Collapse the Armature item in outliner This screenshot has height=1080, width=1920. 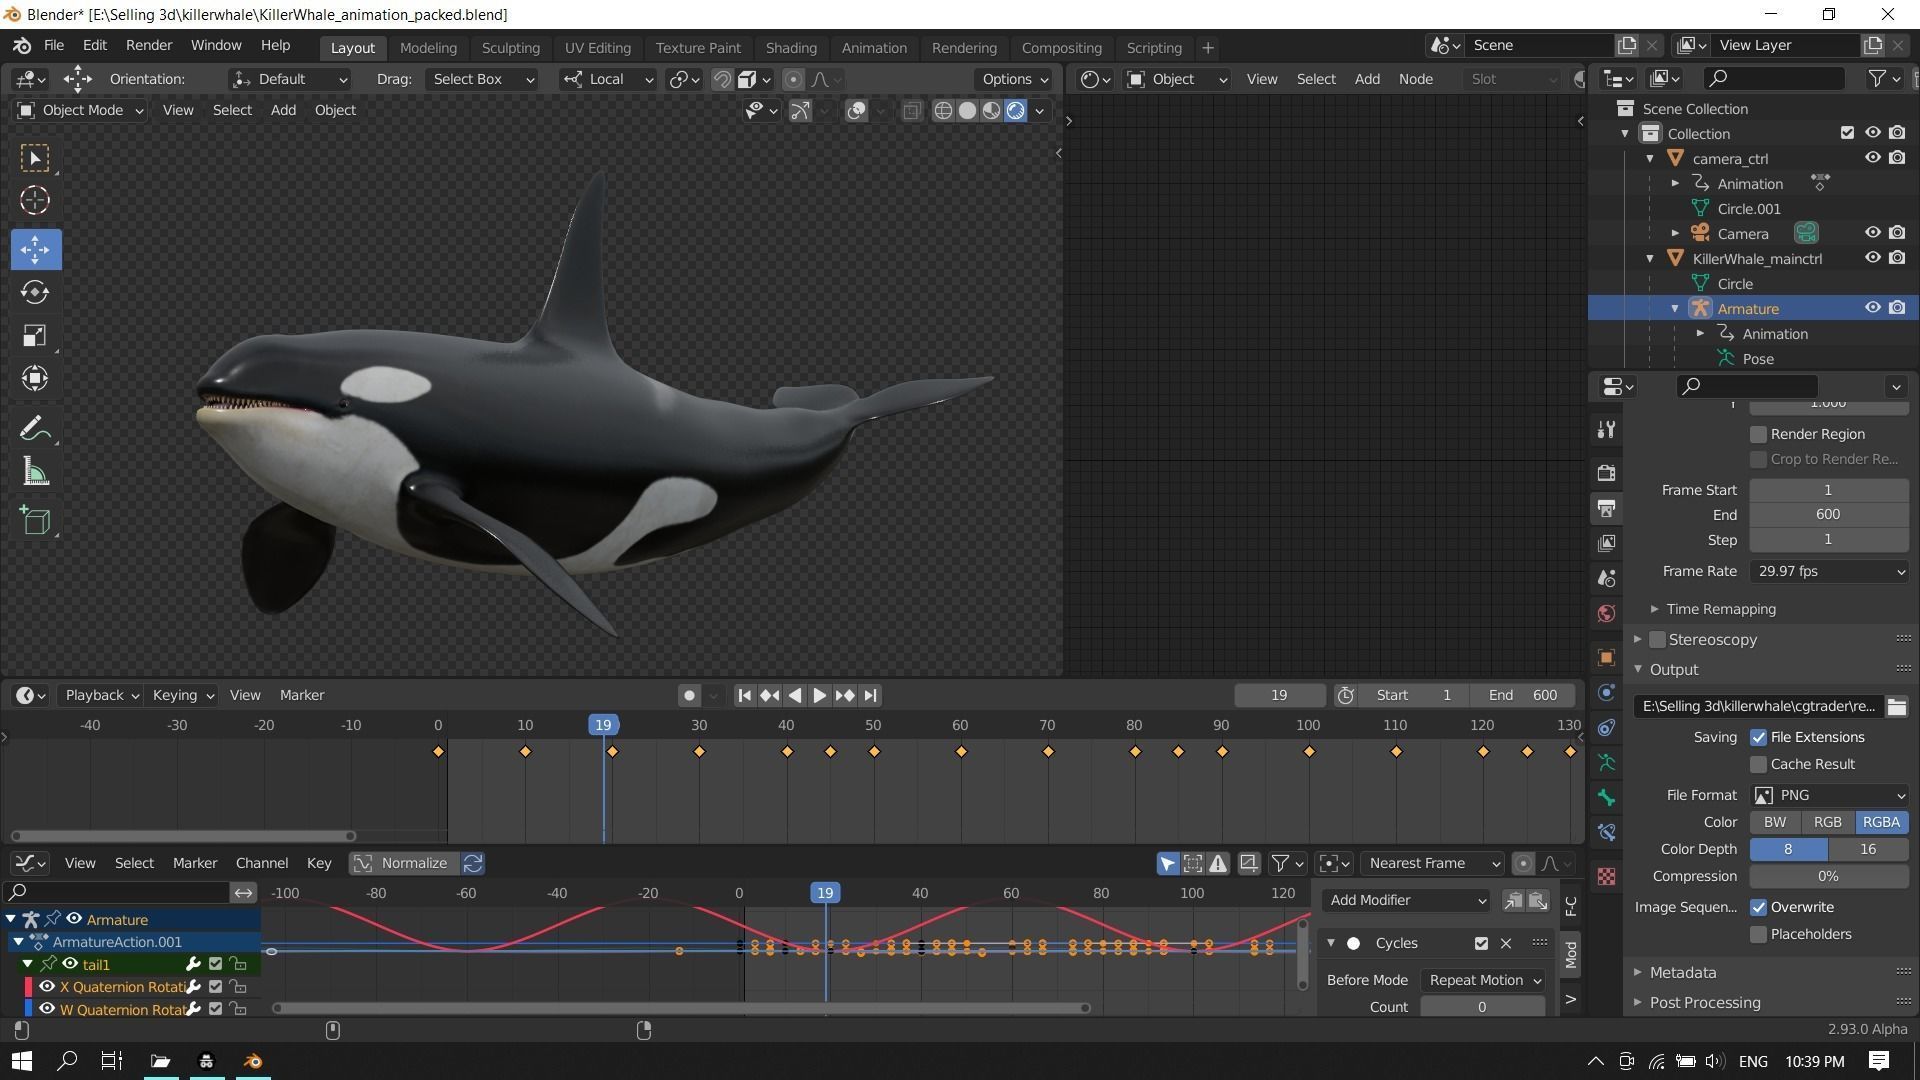(1675, 308)
